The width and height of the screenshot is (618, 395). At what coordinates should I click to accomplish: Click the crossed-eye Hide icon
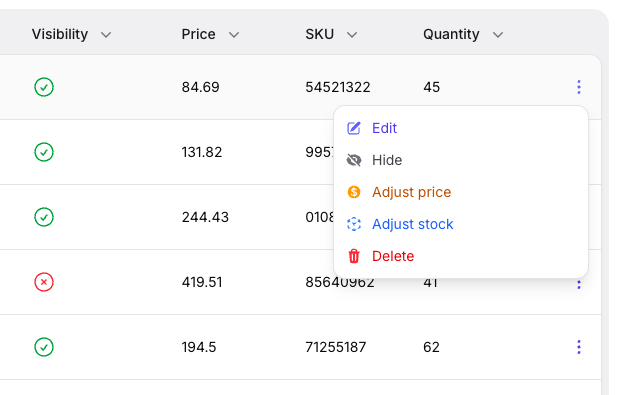pos(354,160)
